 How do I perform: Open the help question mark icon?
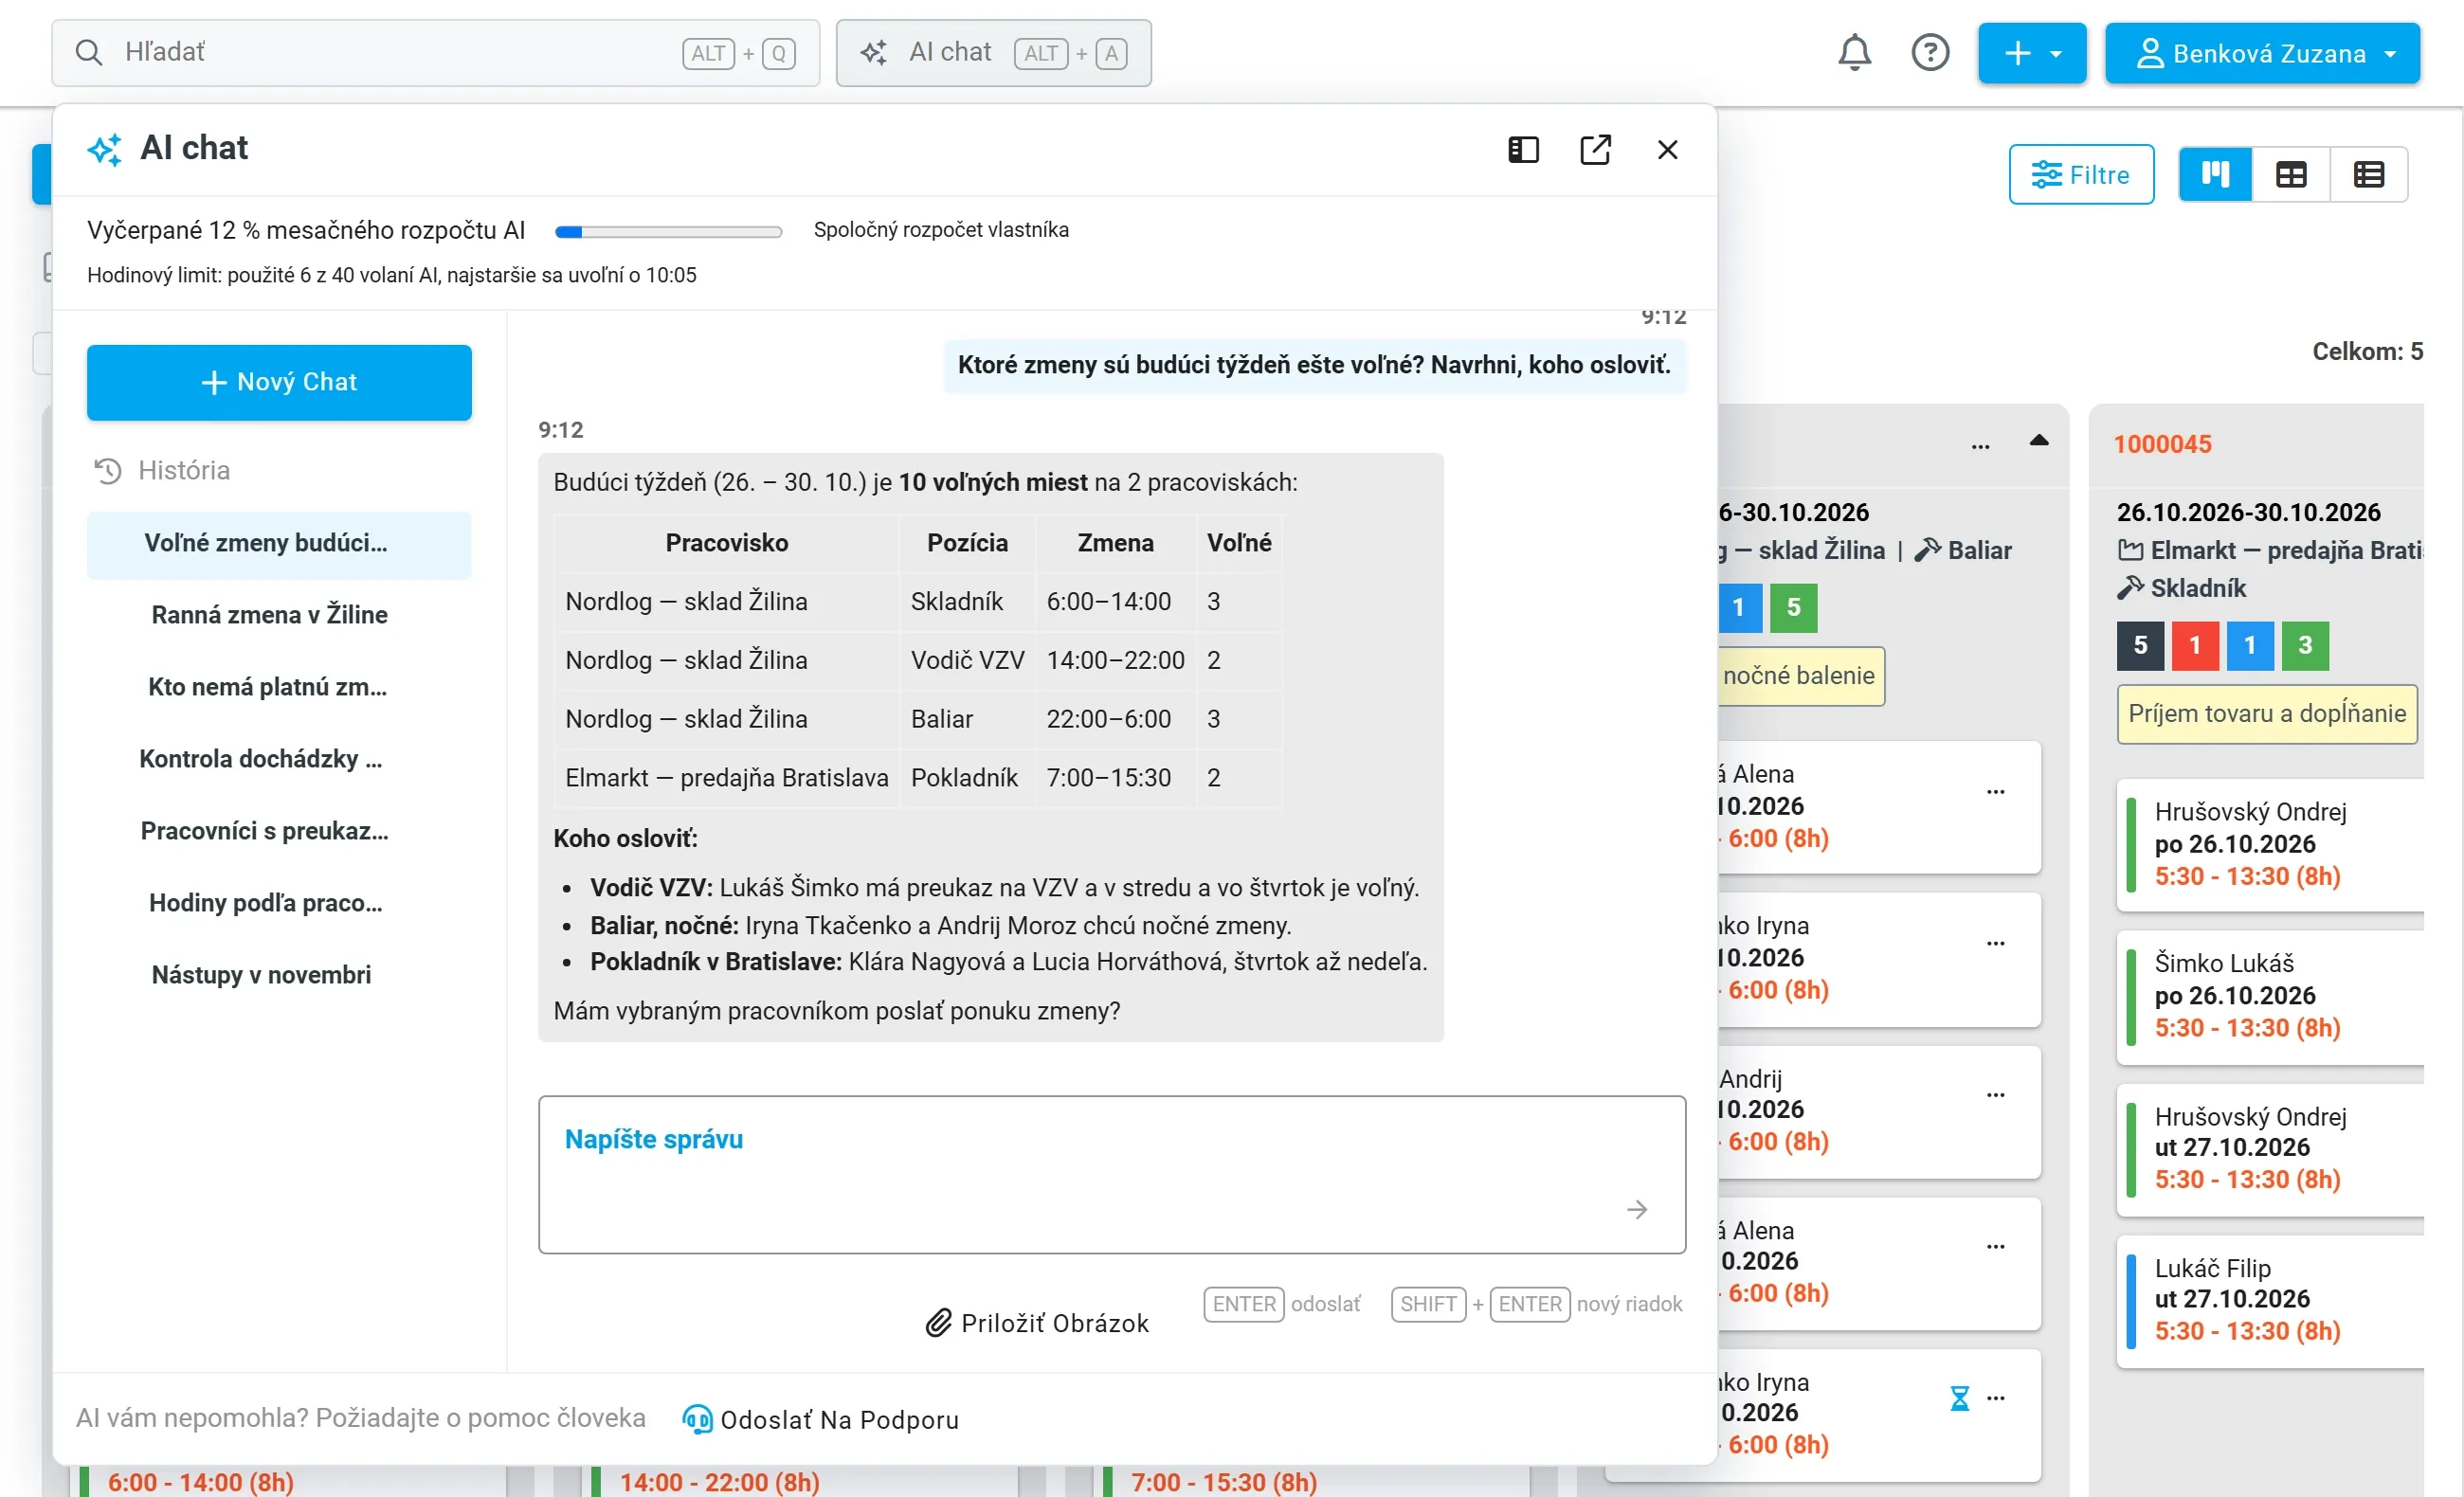tap(1929, 52)
